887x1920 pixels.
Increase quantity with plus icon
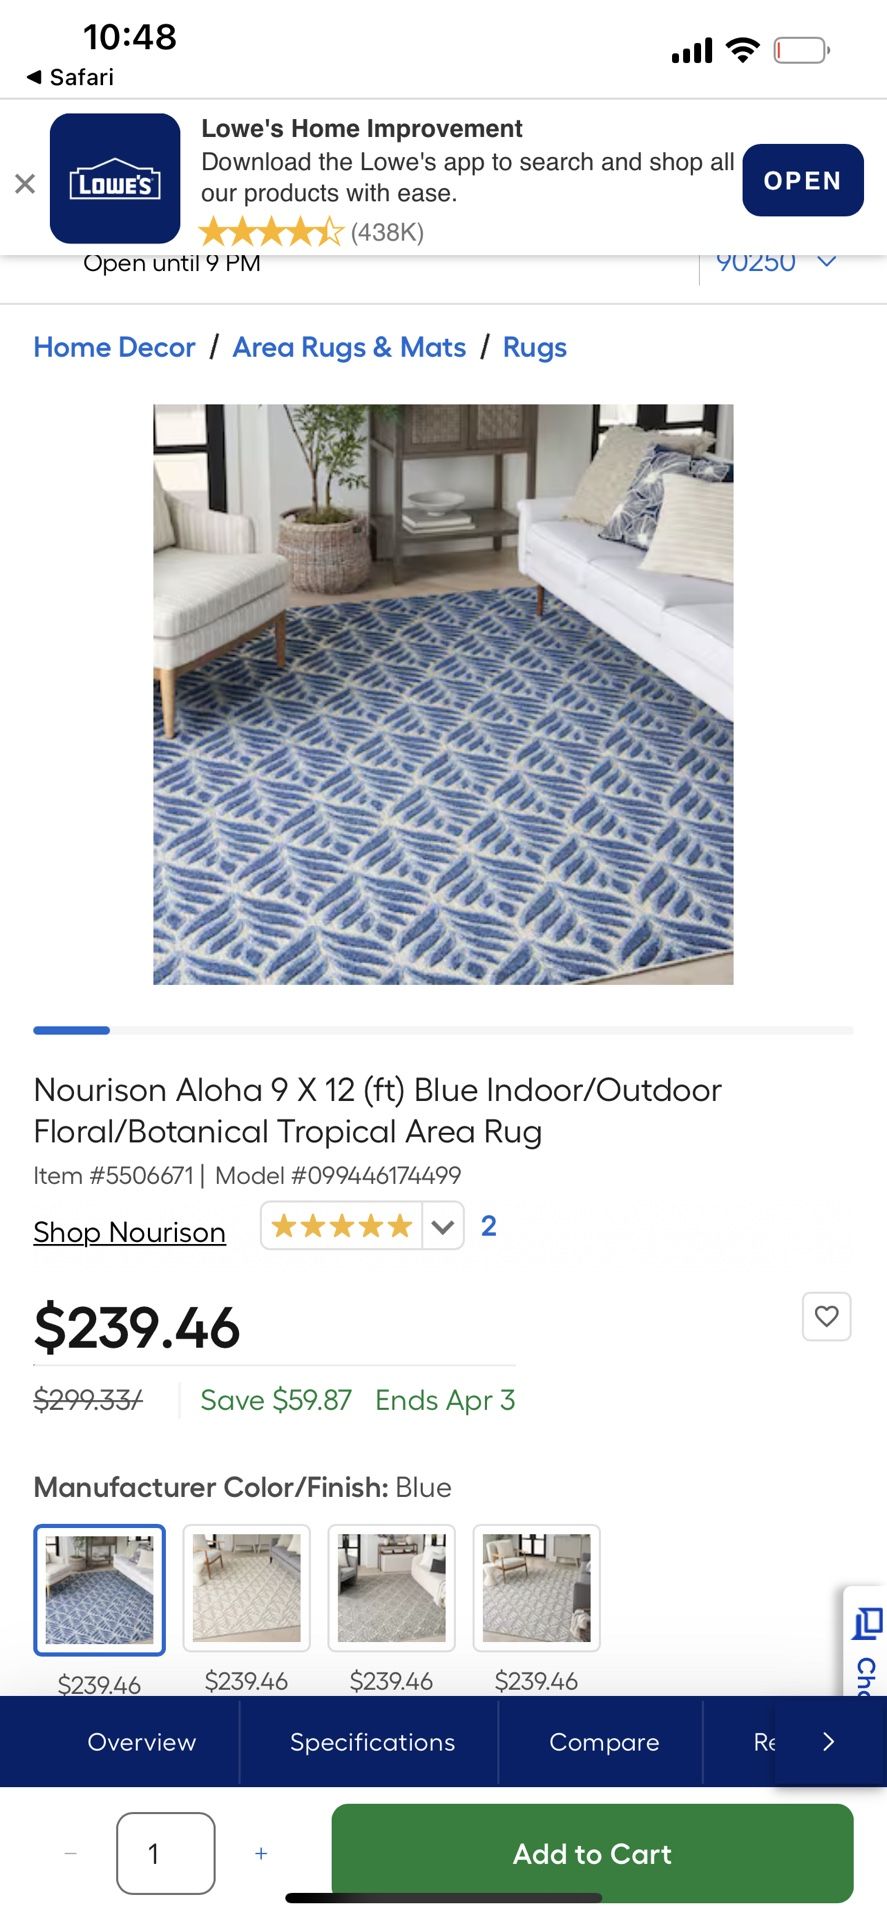[261, 1853]
